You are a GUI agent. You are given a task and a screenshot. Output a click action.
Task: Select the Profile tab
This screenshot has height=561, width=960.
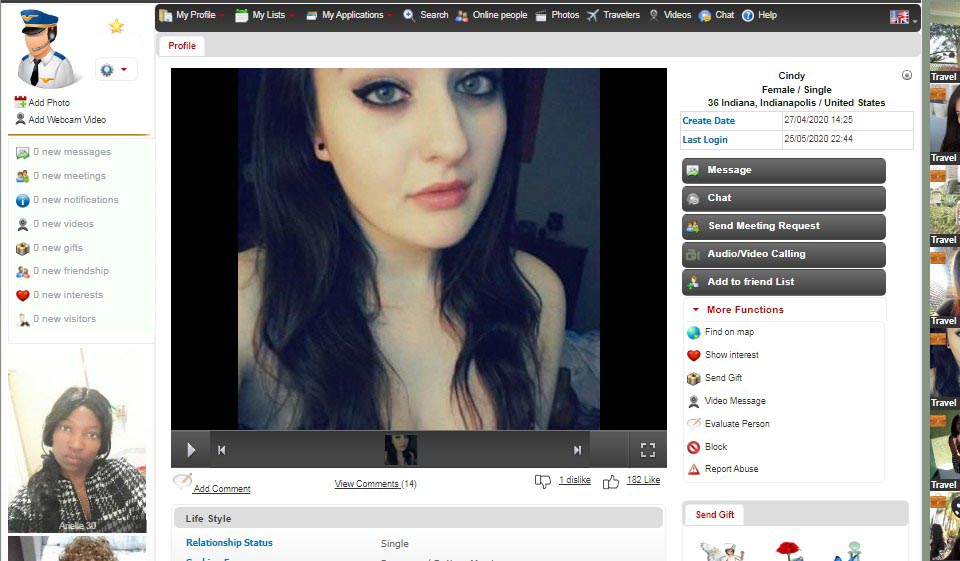pyautogui.click(x=182, y=46)
